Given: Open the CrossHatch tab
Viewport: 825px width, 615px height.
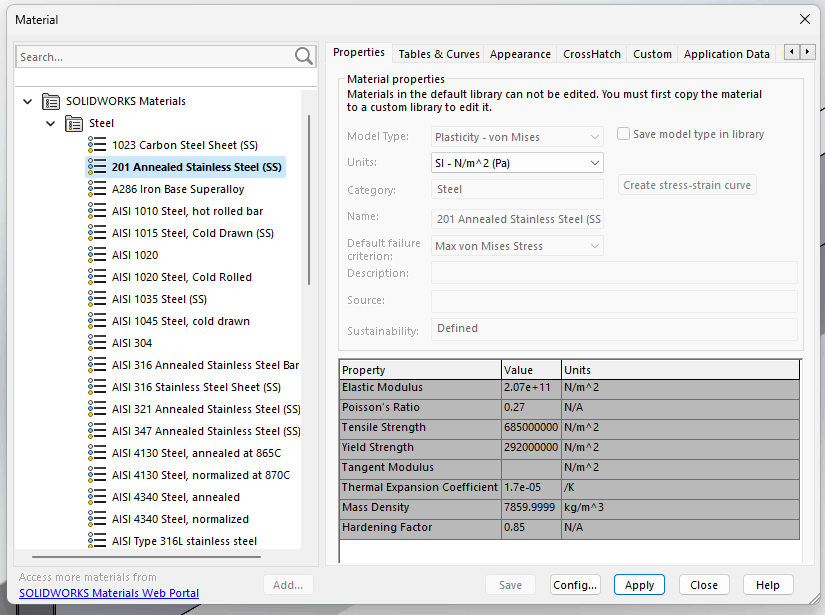Looking at the screenshot, I should coord(591,54).
